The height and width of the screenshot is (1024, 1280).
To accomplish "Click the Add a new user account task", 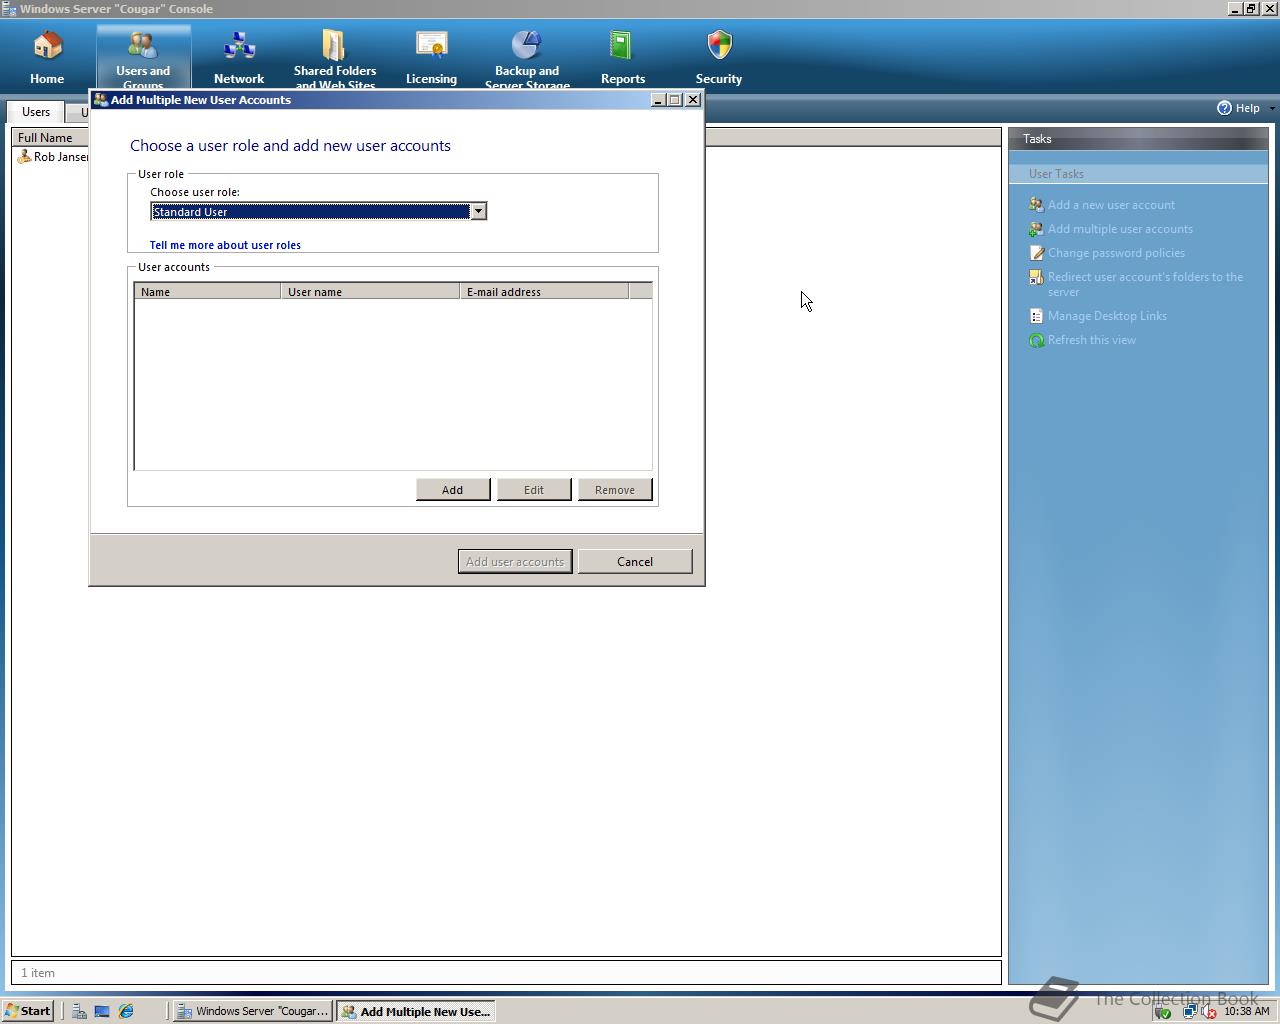I will [1111, 205].
